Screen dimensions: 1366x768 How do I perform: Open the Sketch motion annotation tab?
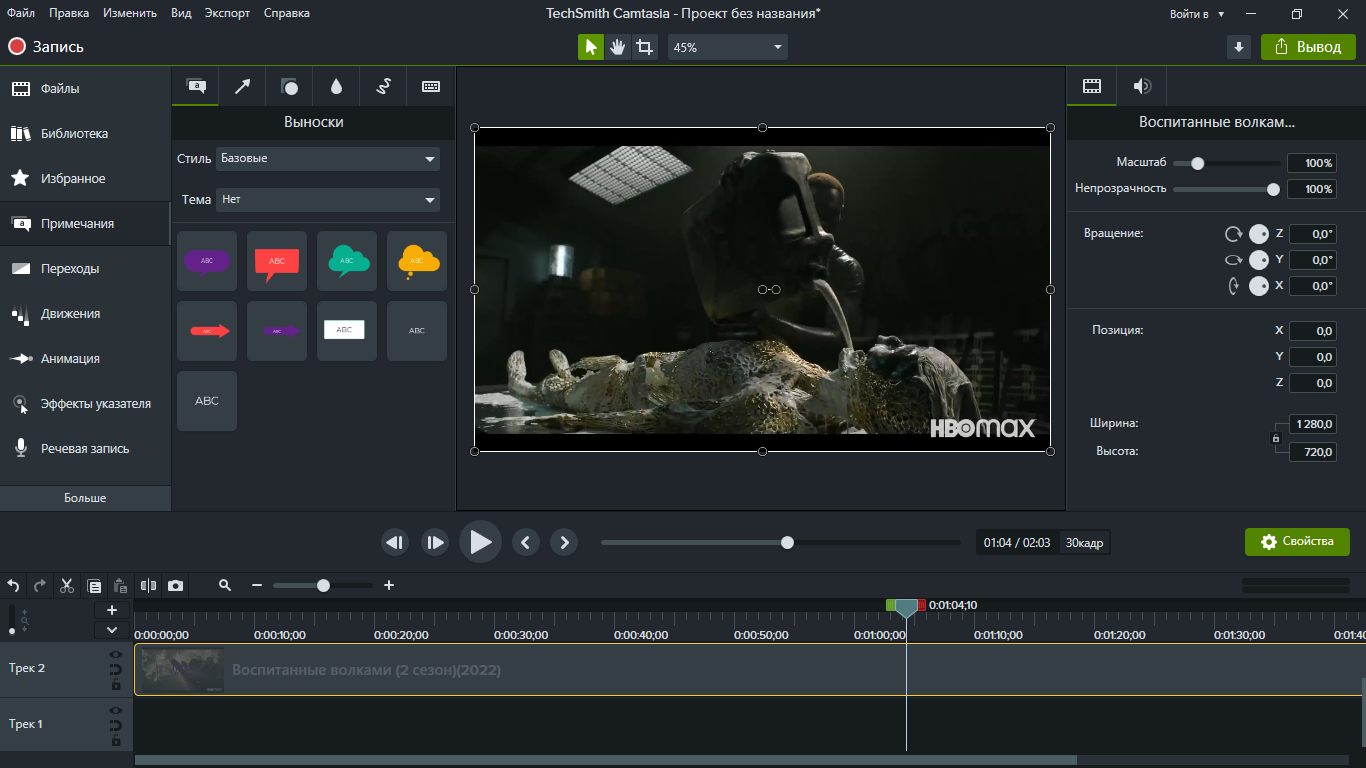[x=383, y=87]
